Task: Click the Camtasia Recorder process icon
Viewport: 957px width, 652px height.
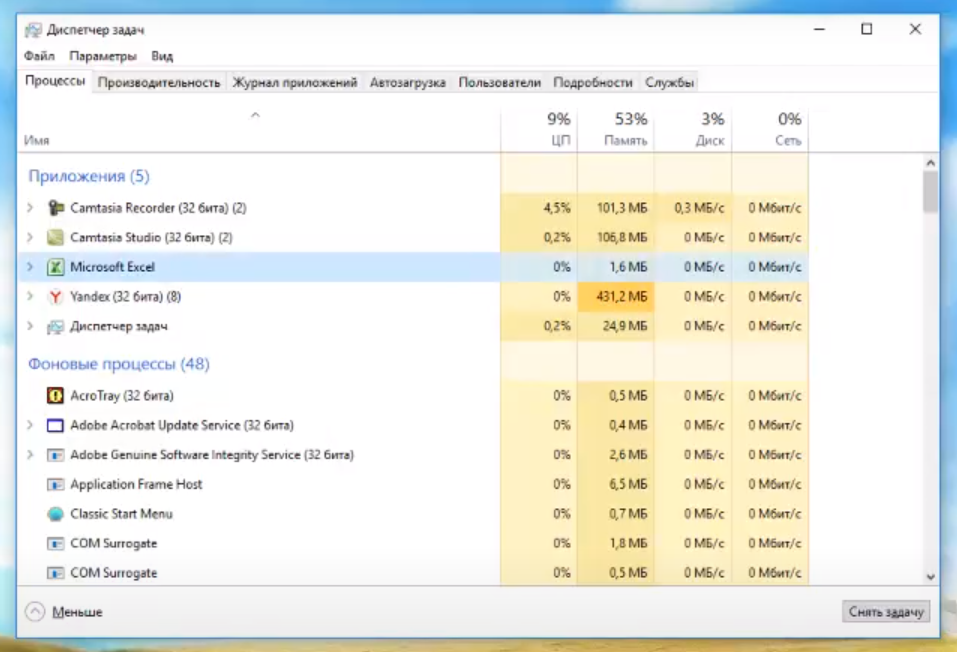Action: pyautogui.click(x=56, y=208)
